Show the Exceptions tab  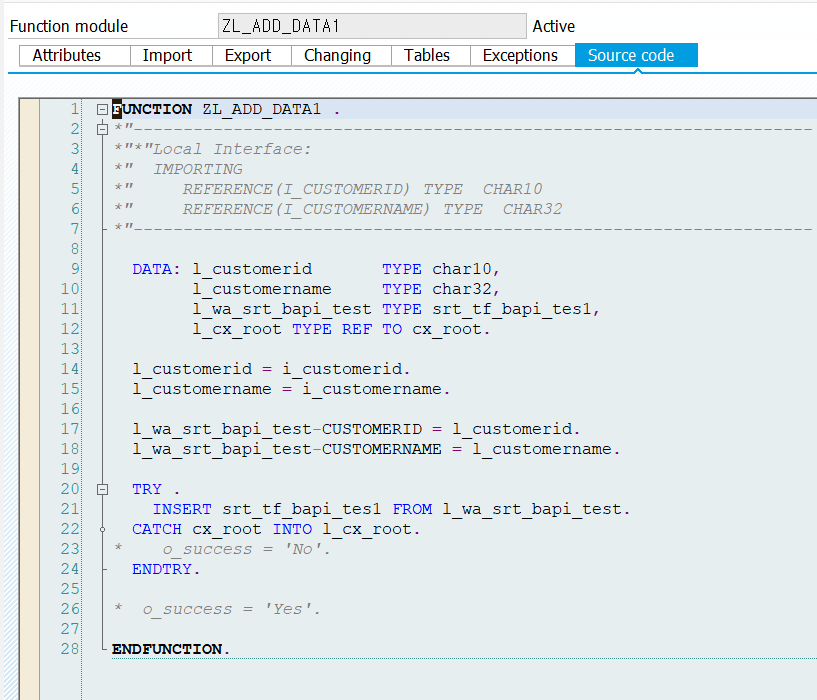tap(520, 56)
